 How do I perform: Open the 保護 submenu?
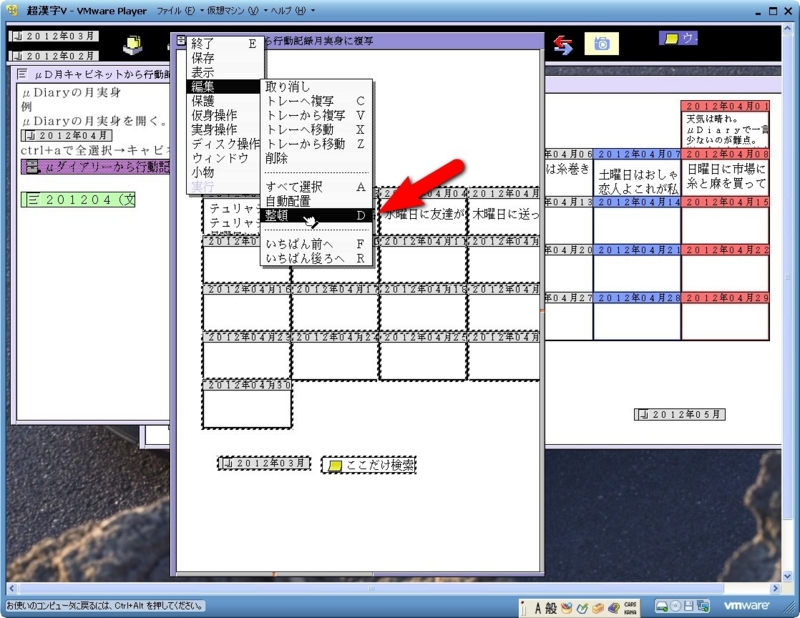[225, 101]
